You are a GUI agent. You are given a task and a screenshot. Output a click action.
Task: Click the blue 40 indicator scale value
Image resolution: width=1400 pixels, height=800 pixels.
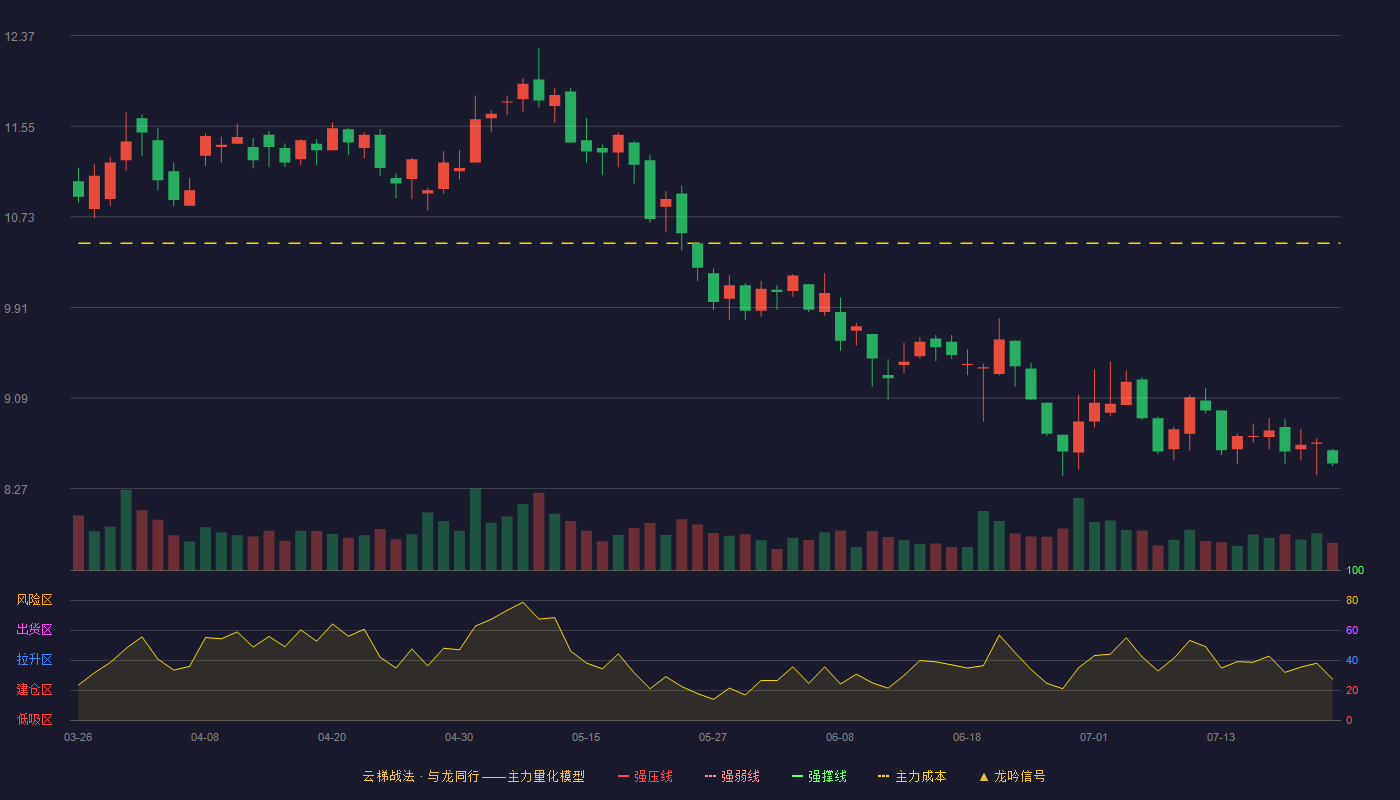click(x=1352, y=661)
